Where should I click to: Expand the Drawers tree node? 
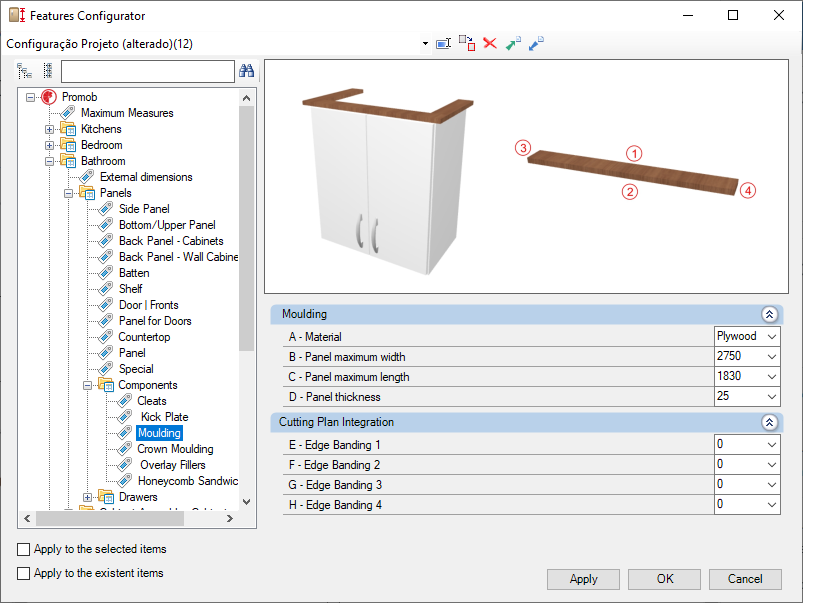(87, 498)
